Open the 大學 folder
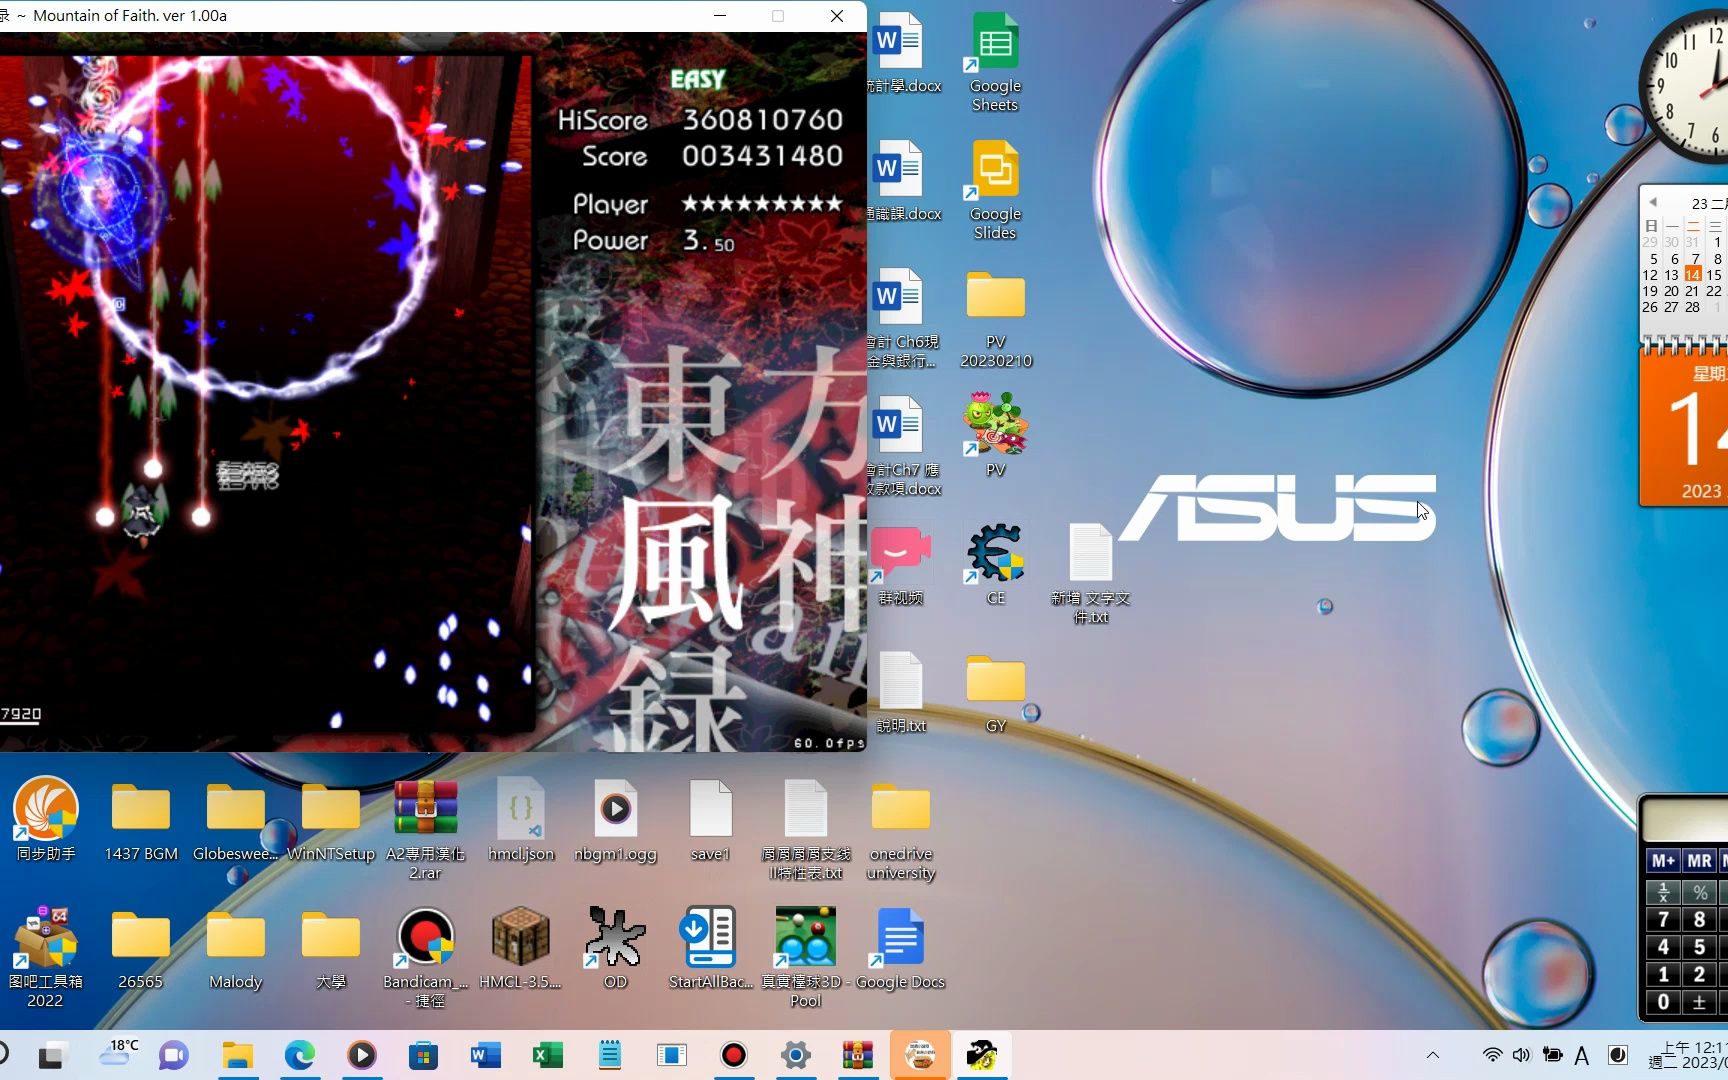 [331, 948]
